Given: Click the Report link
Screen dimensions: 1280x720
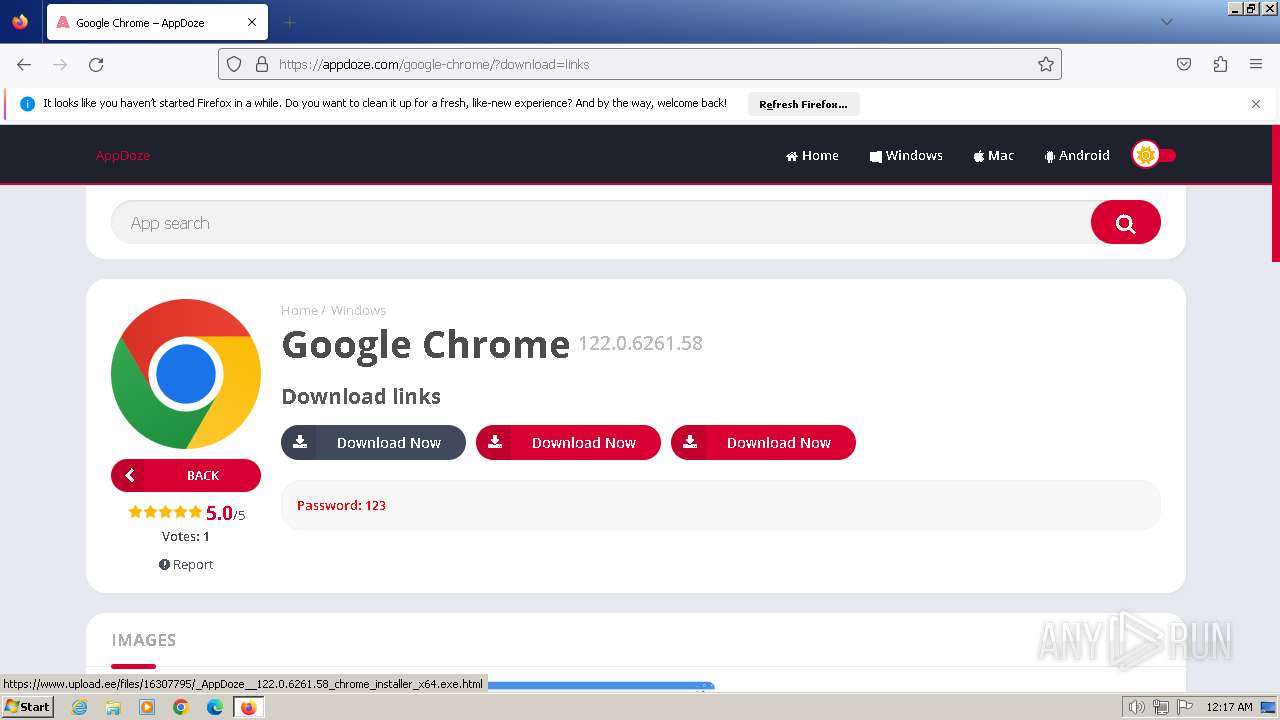Looking at the screenshot, I should click(x=186, y=564).
